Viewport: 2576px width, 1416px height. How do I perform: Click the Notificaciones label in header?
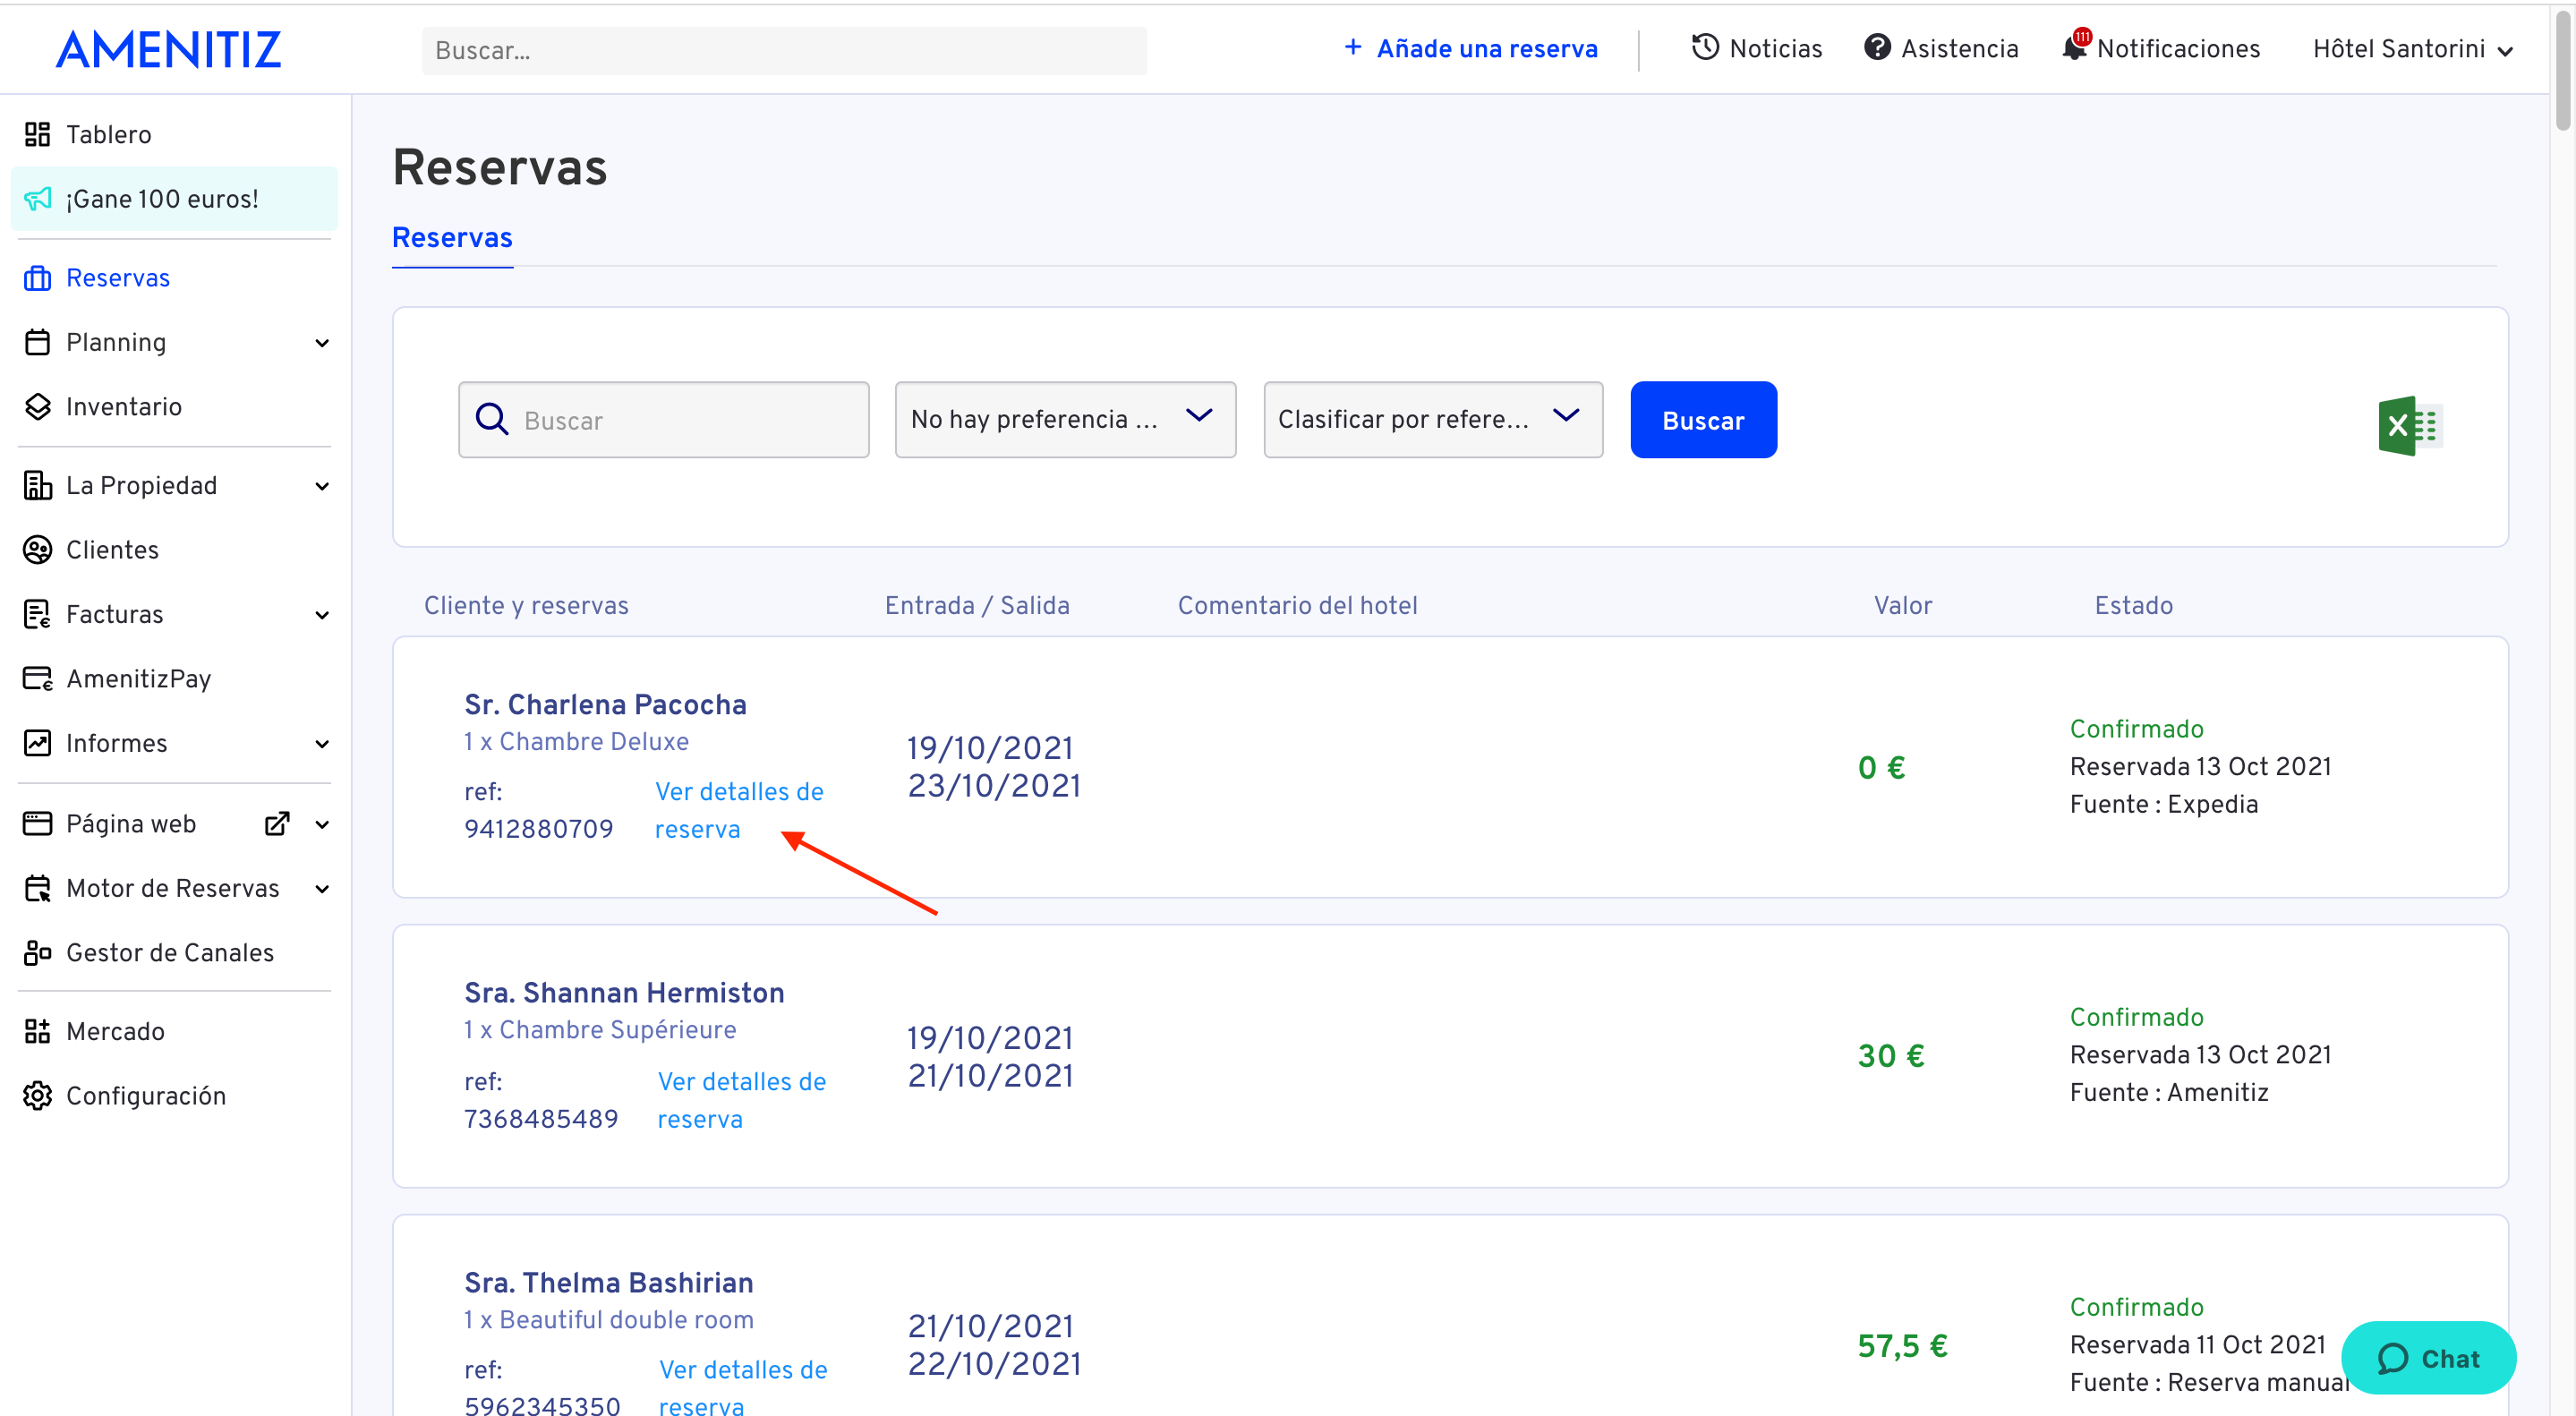coord(2178,48)
